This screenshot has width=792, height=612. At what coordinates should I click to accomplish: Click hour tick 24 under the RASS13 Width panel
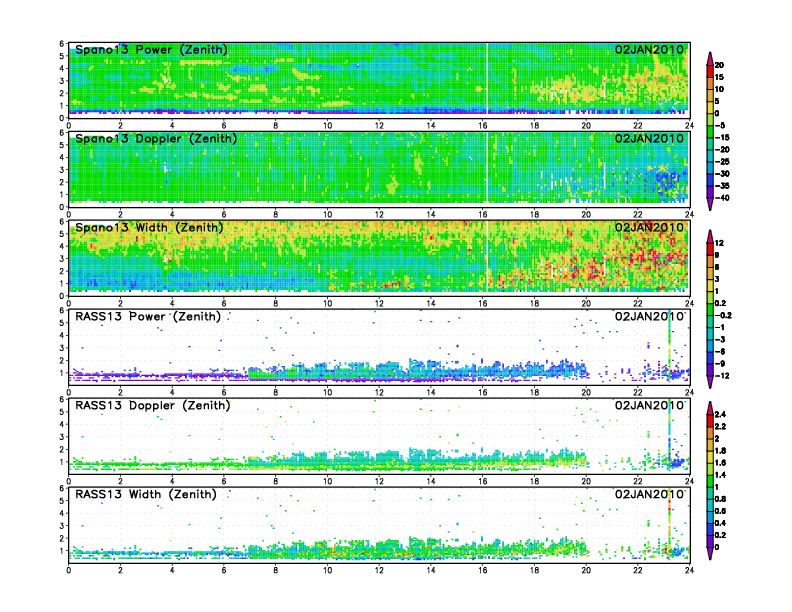[x=689, y=570]
